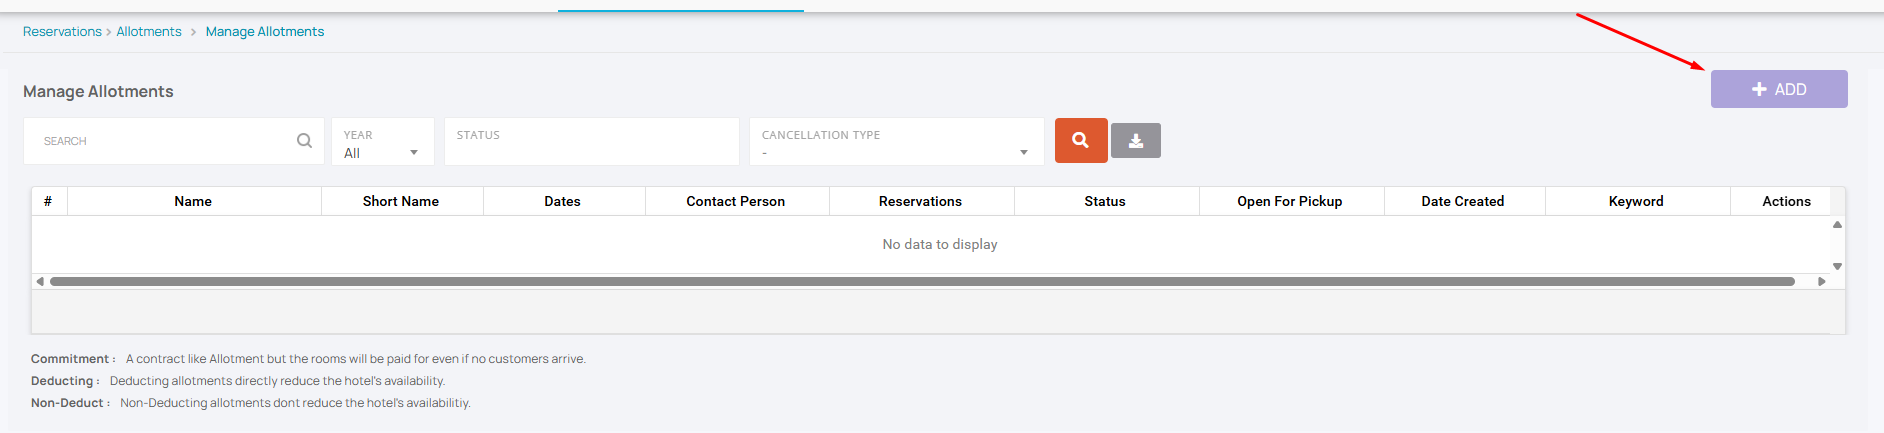Sort by the Date Created column
Viewport: 1884px width, 433px height.
click(1462, 201)
